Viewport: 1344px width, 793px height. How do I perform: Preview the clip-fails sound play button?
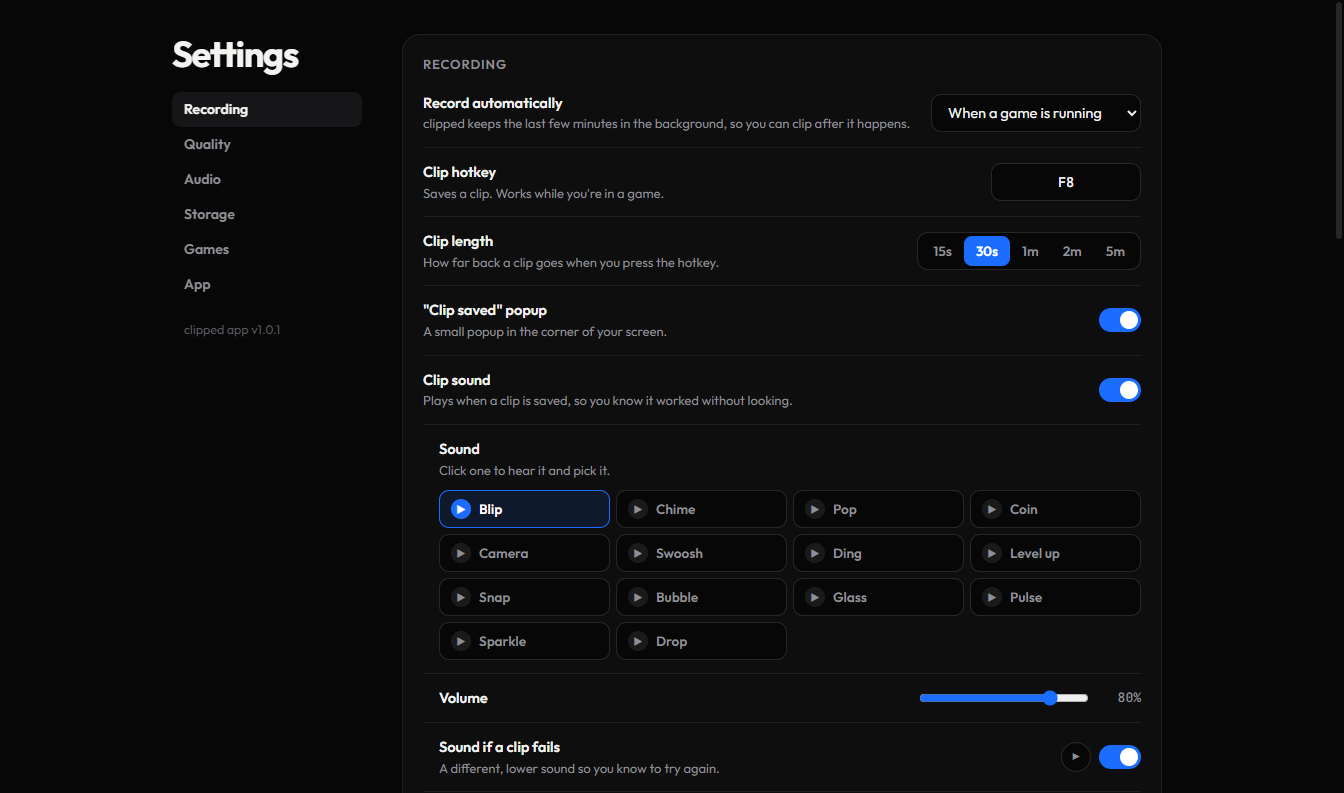tap(1076, 757)
